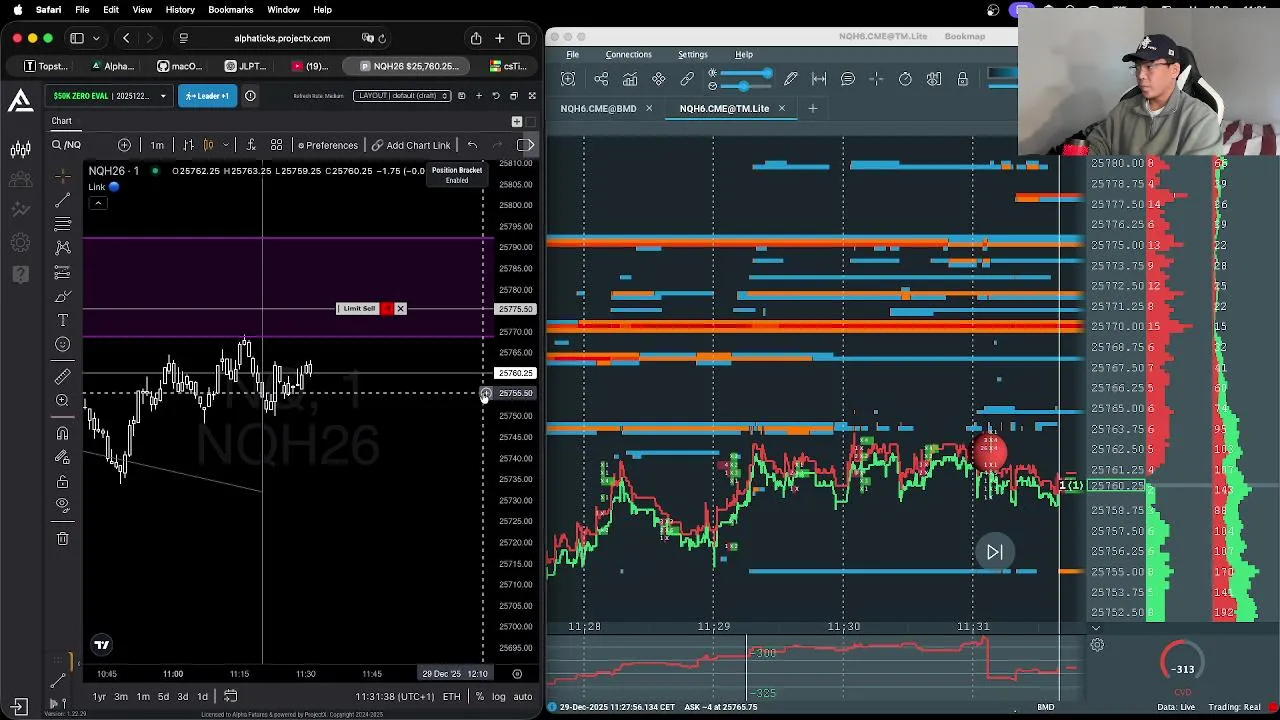Open the 1m interval selector
Image resolution: width=1280 pixels, height=720 pixels.
tap(157, 145)
